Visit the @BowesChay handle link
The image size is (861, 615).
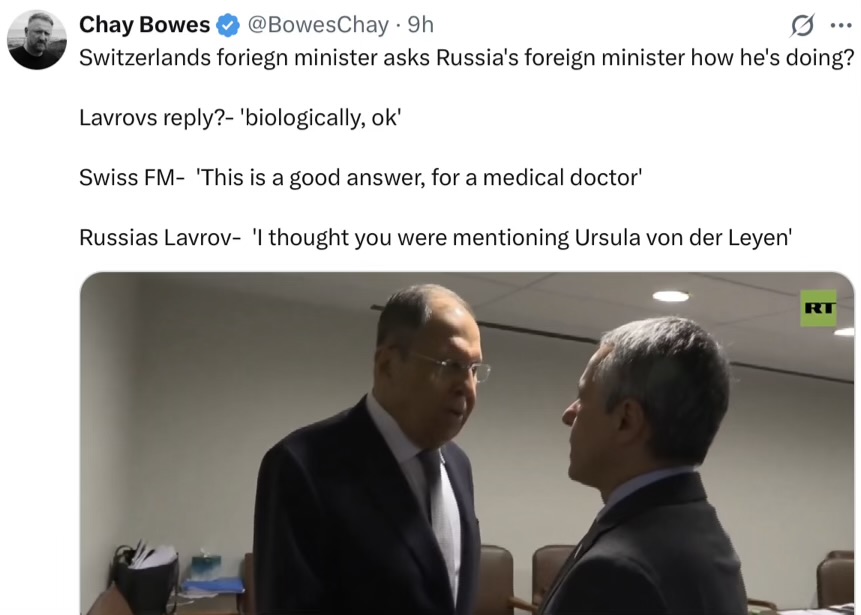(318, 25)
